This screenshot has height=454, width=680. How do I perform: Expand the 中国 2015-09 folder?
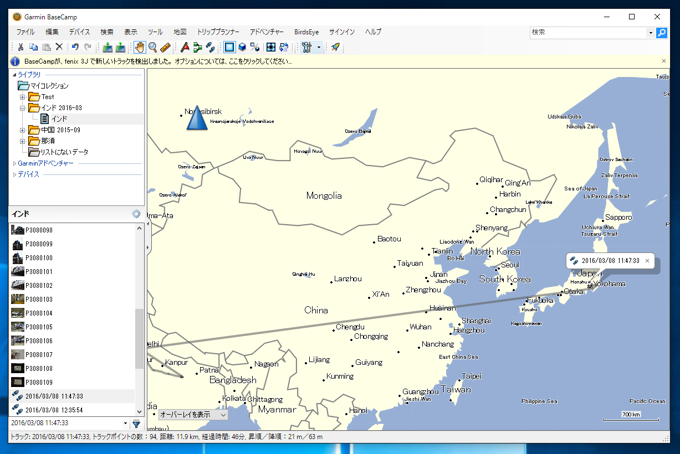pyautogui.click(x=23, y=130)
